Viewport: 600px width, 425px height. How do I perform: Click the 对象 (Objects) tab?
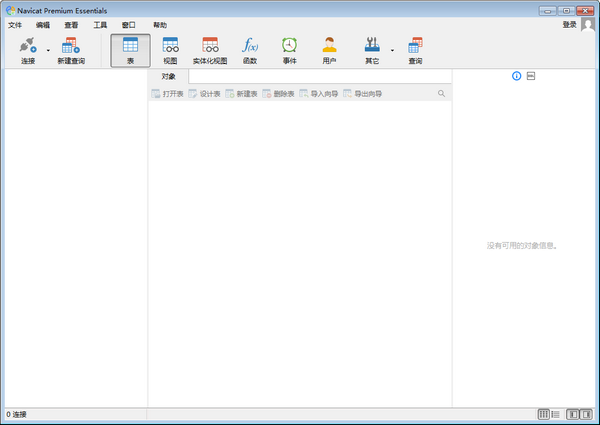168,76
